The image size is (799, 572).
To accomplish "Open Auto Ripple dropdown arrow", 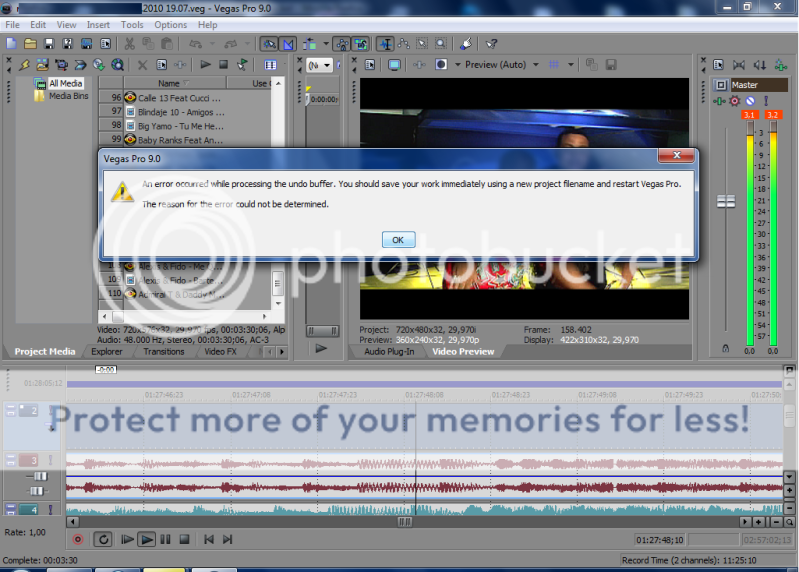I will coord(326,44).
